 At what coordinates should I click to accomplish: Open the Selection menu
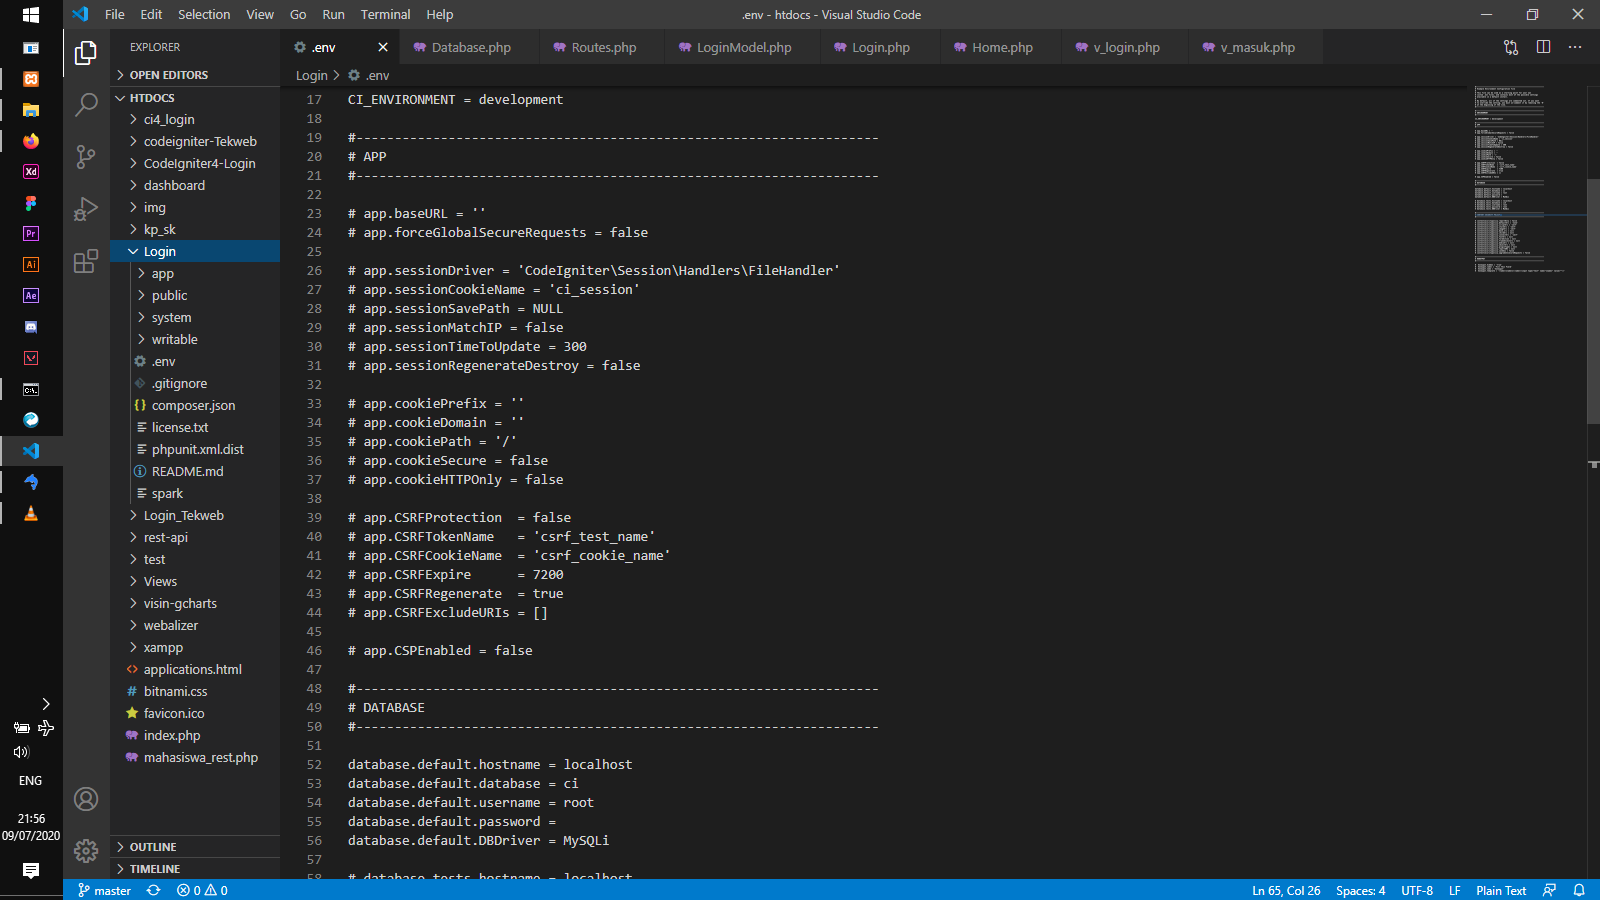204,14
